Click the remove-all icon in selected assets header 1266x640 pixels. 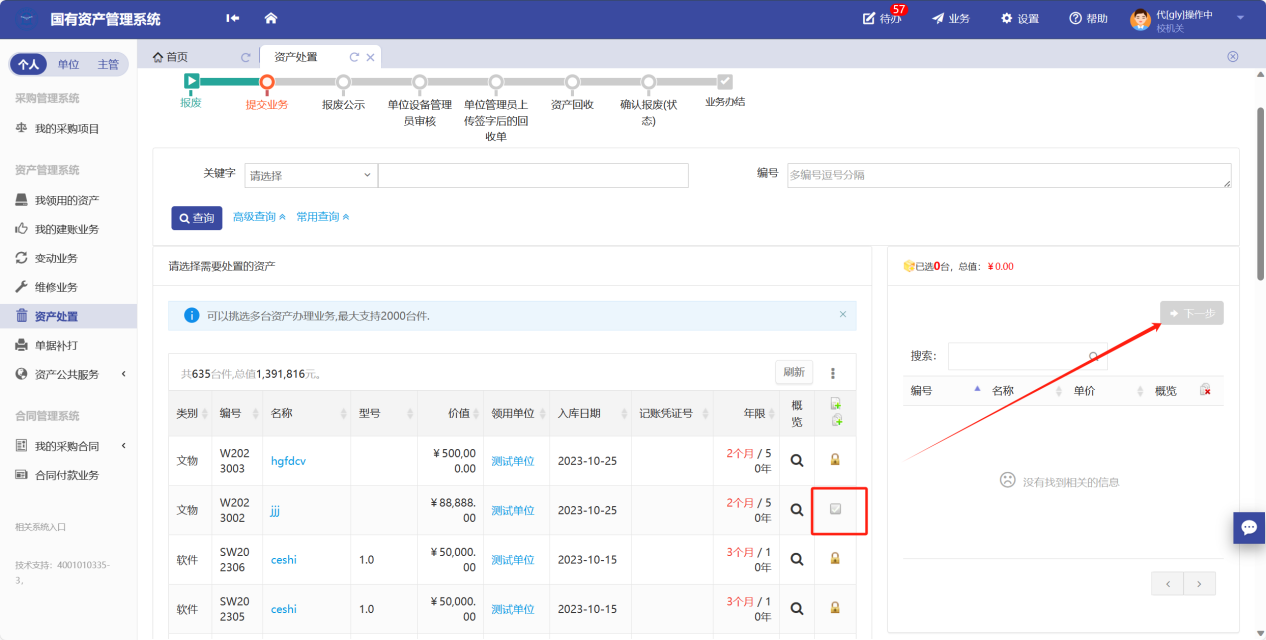[x=1205, y=391]
